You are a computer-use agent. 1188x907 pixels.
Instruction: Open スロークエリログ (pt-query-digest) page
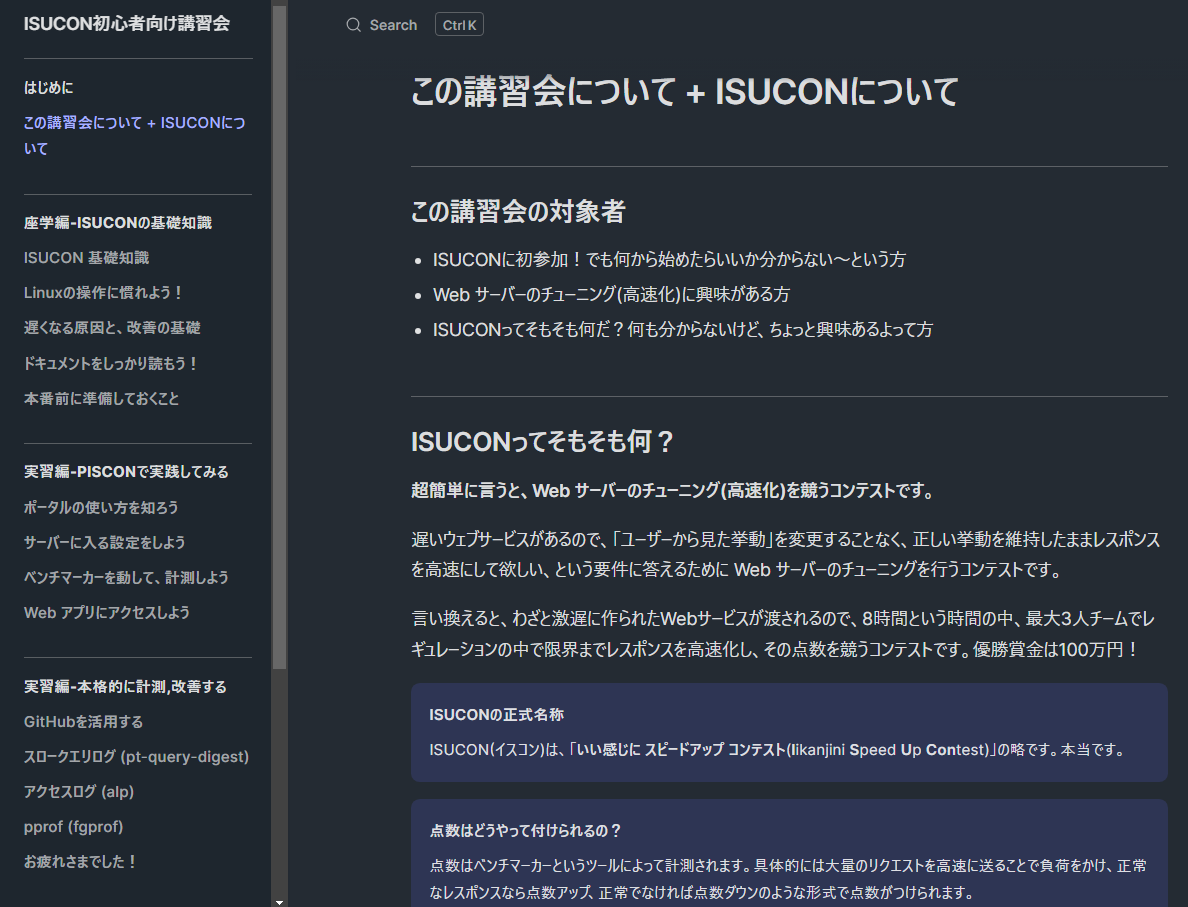(x=136, y=756)
